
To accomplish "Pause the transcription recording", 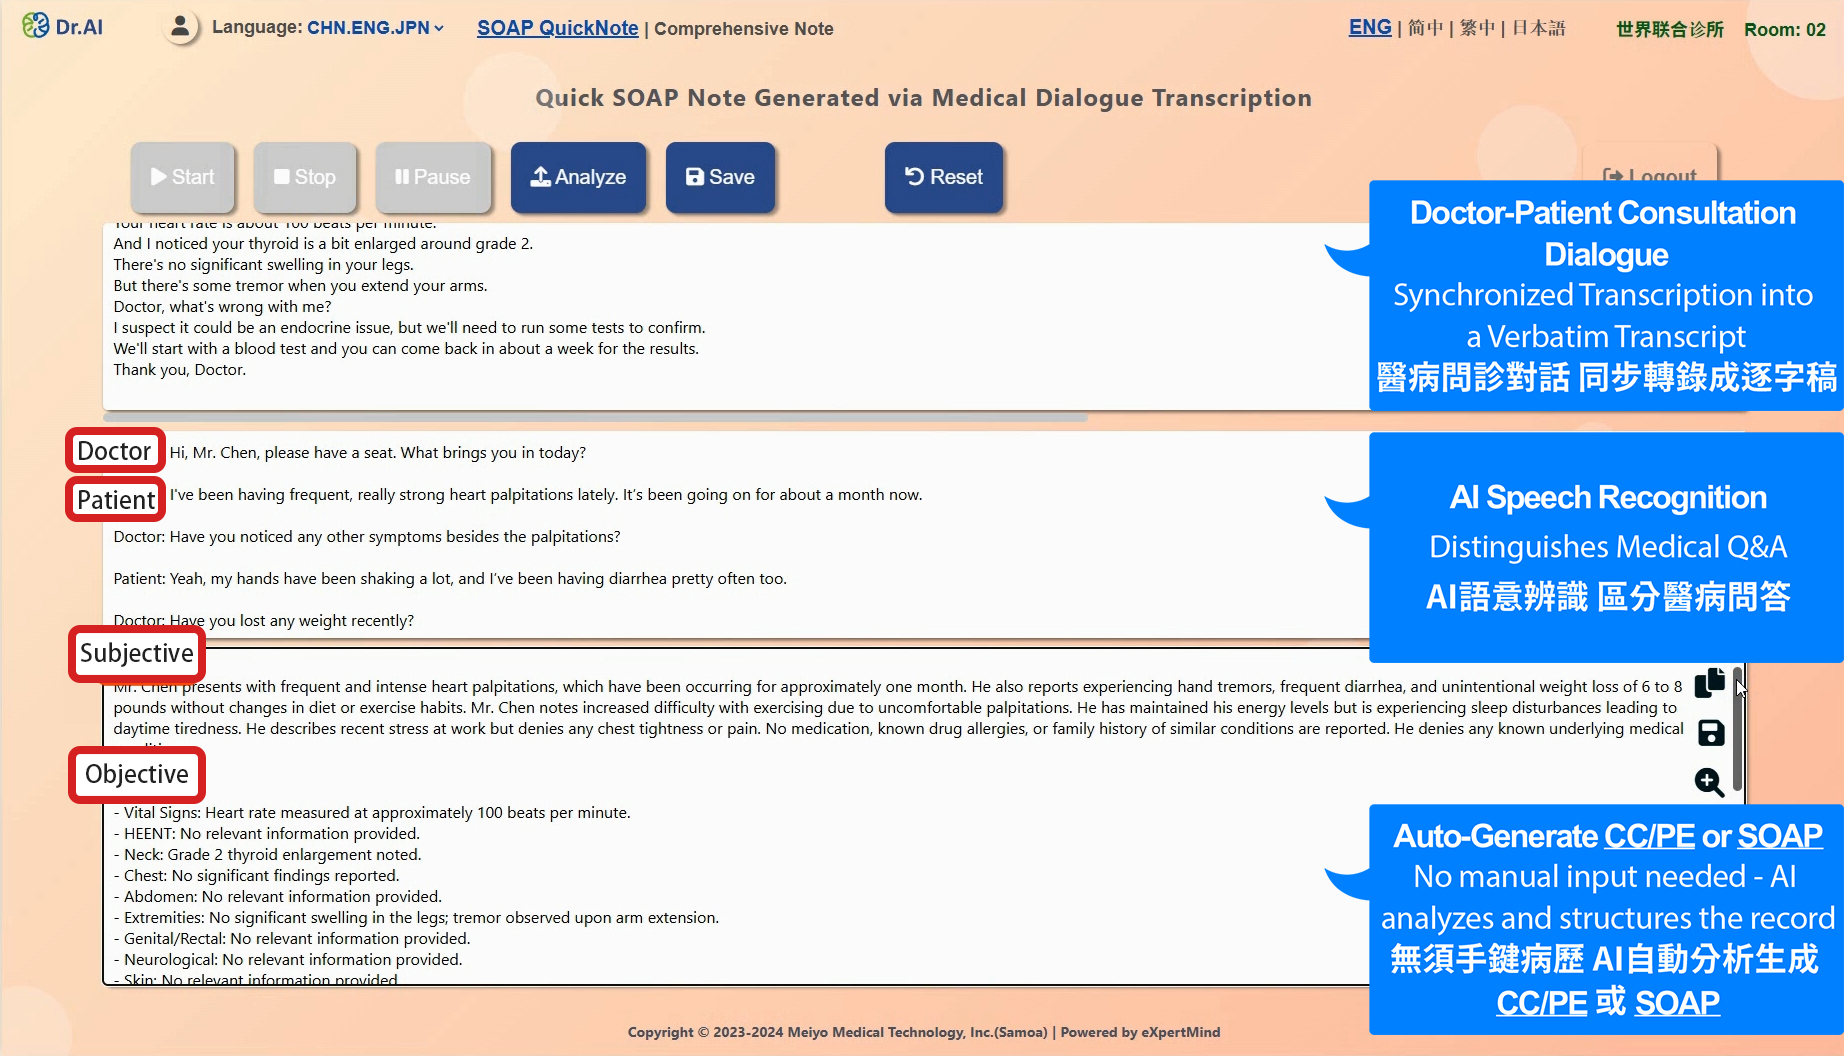I will tap(432, 177).
